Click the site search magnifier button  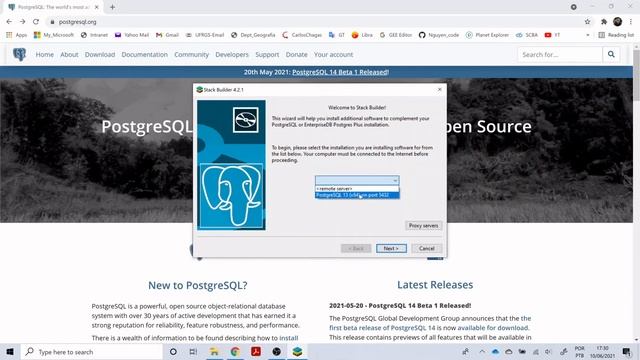click(x=611, y=54)
